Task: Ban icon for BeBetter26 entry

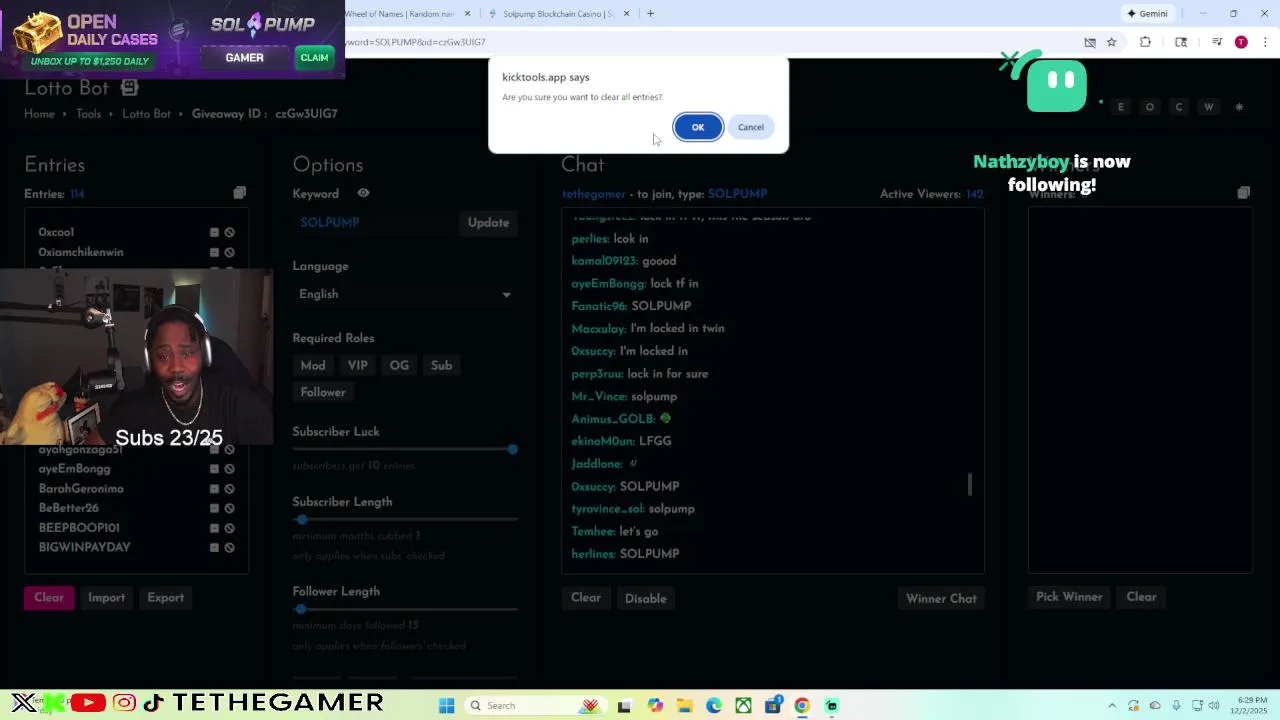Action: coord(229,508)
